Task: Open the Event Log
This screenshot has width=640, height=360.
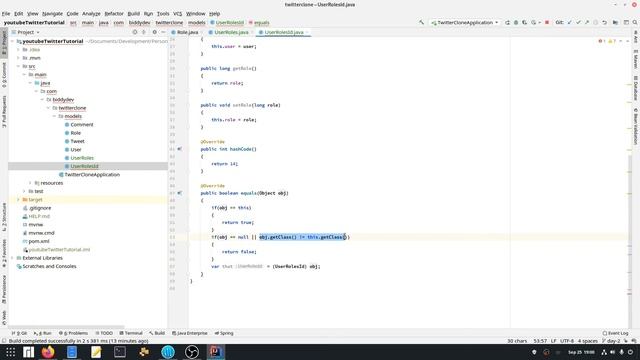Action: [616, 333]
